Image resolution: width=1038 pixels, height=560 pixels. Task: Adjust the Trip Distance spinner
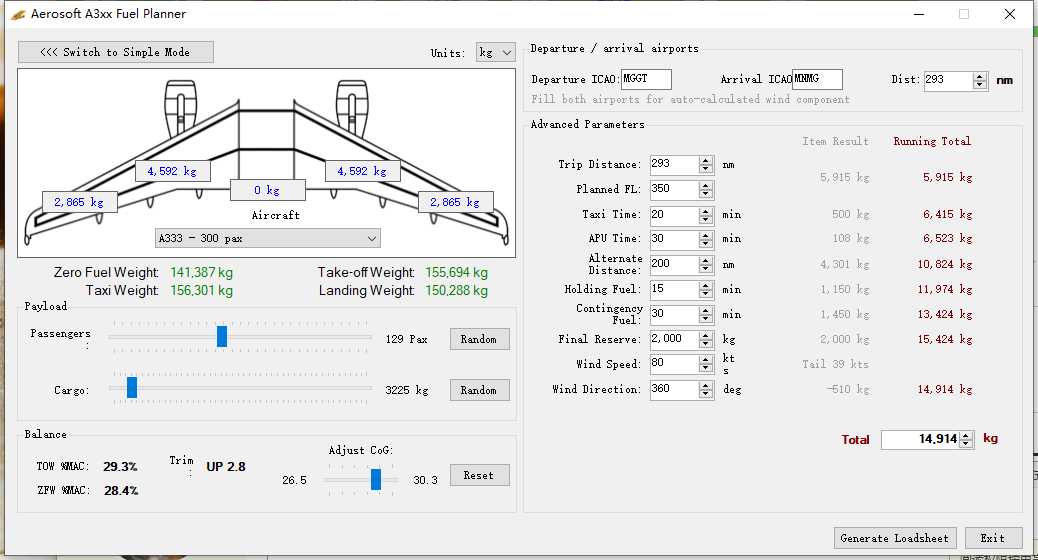[x=706, y=164]
